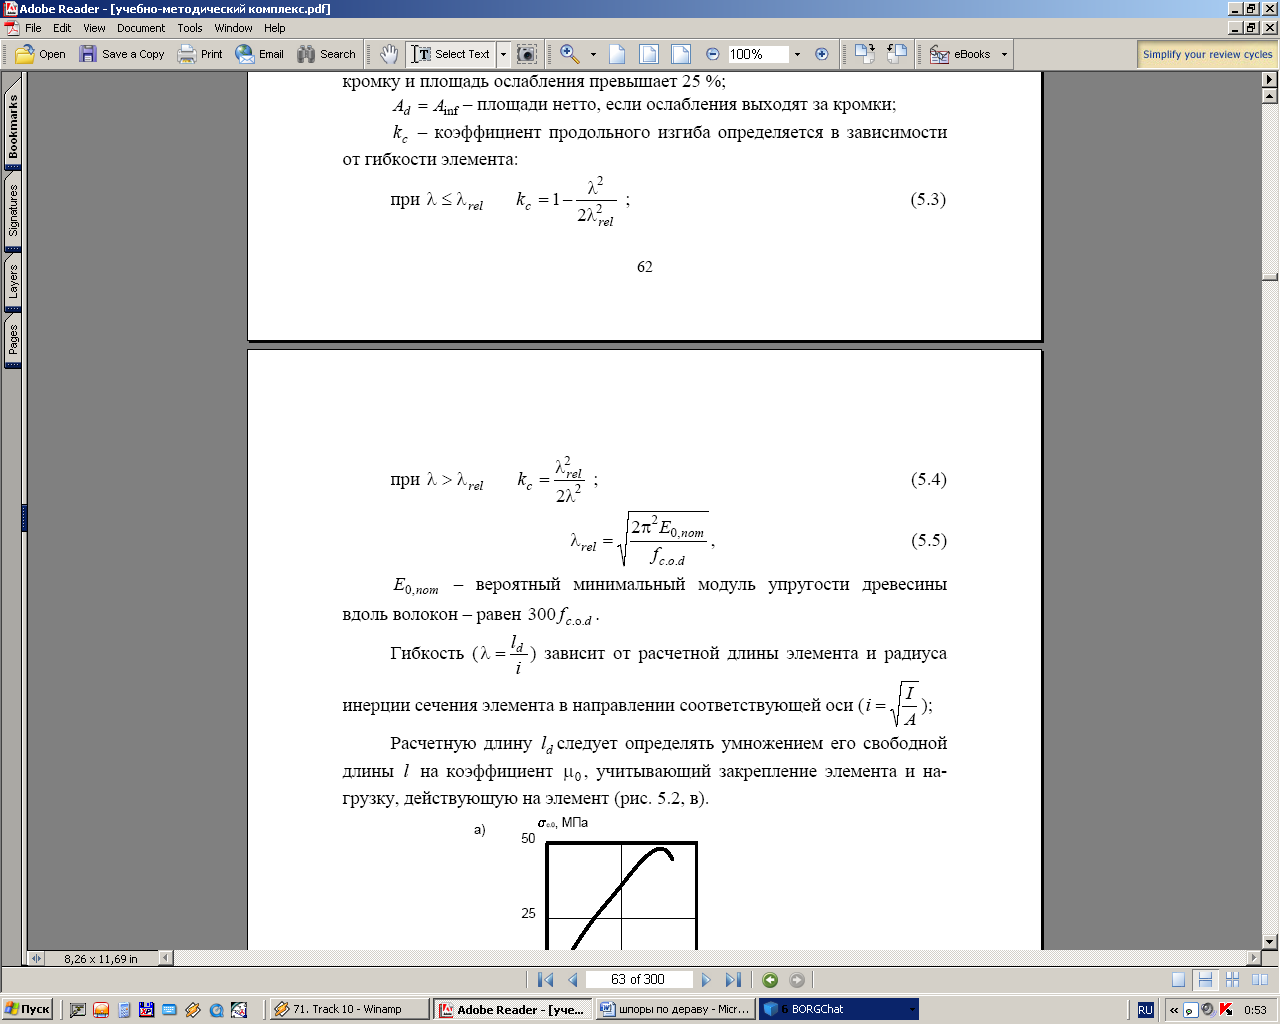Expand the Zoom tool dropdown arrow
The height and width of the screenshot is (1024, 1280).
click(x=593, y=54)
